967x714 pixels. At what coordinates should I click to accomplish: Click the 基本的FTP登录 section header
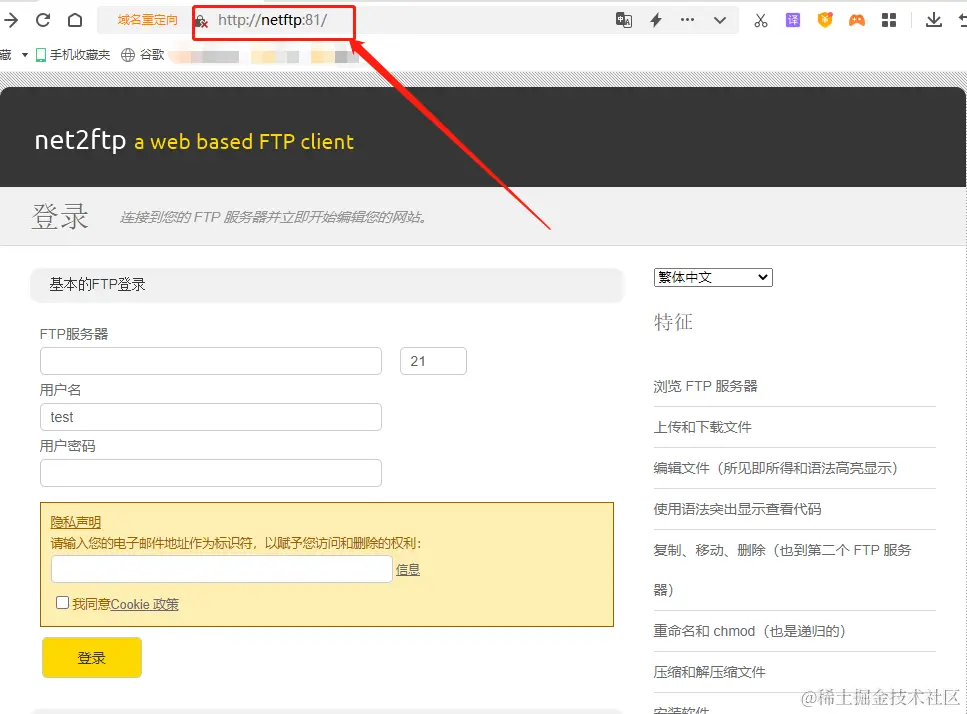pyautogui.click(x=327, y=285)
